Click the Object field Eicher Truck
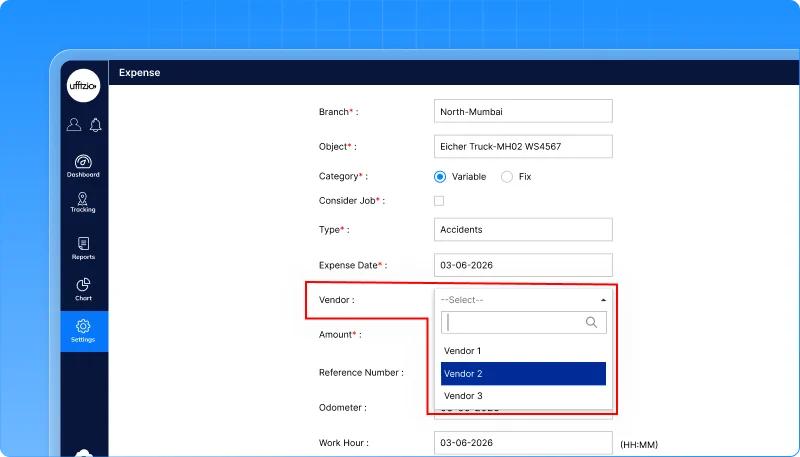The image size is (800, 457). (x=523, y=146)
